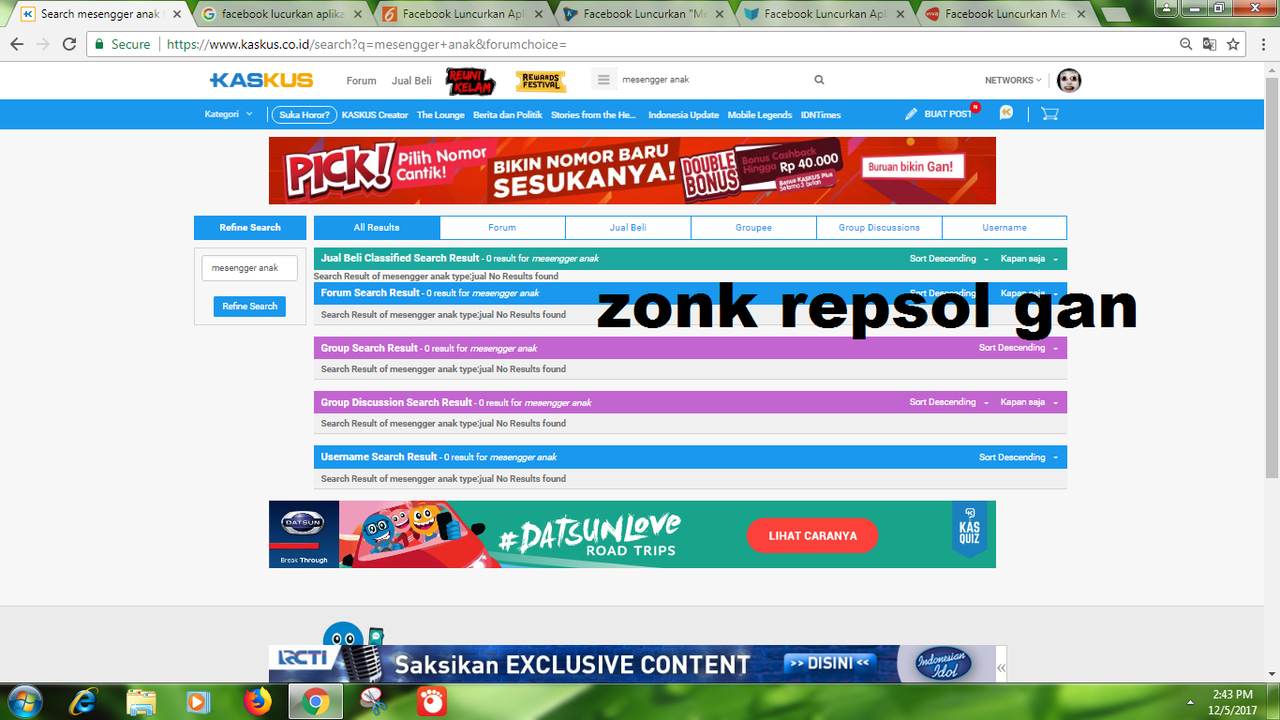Open Sort Descending in Group Discussion results
The height and width of the screenshot is (720, 1280).
[949, 402]
